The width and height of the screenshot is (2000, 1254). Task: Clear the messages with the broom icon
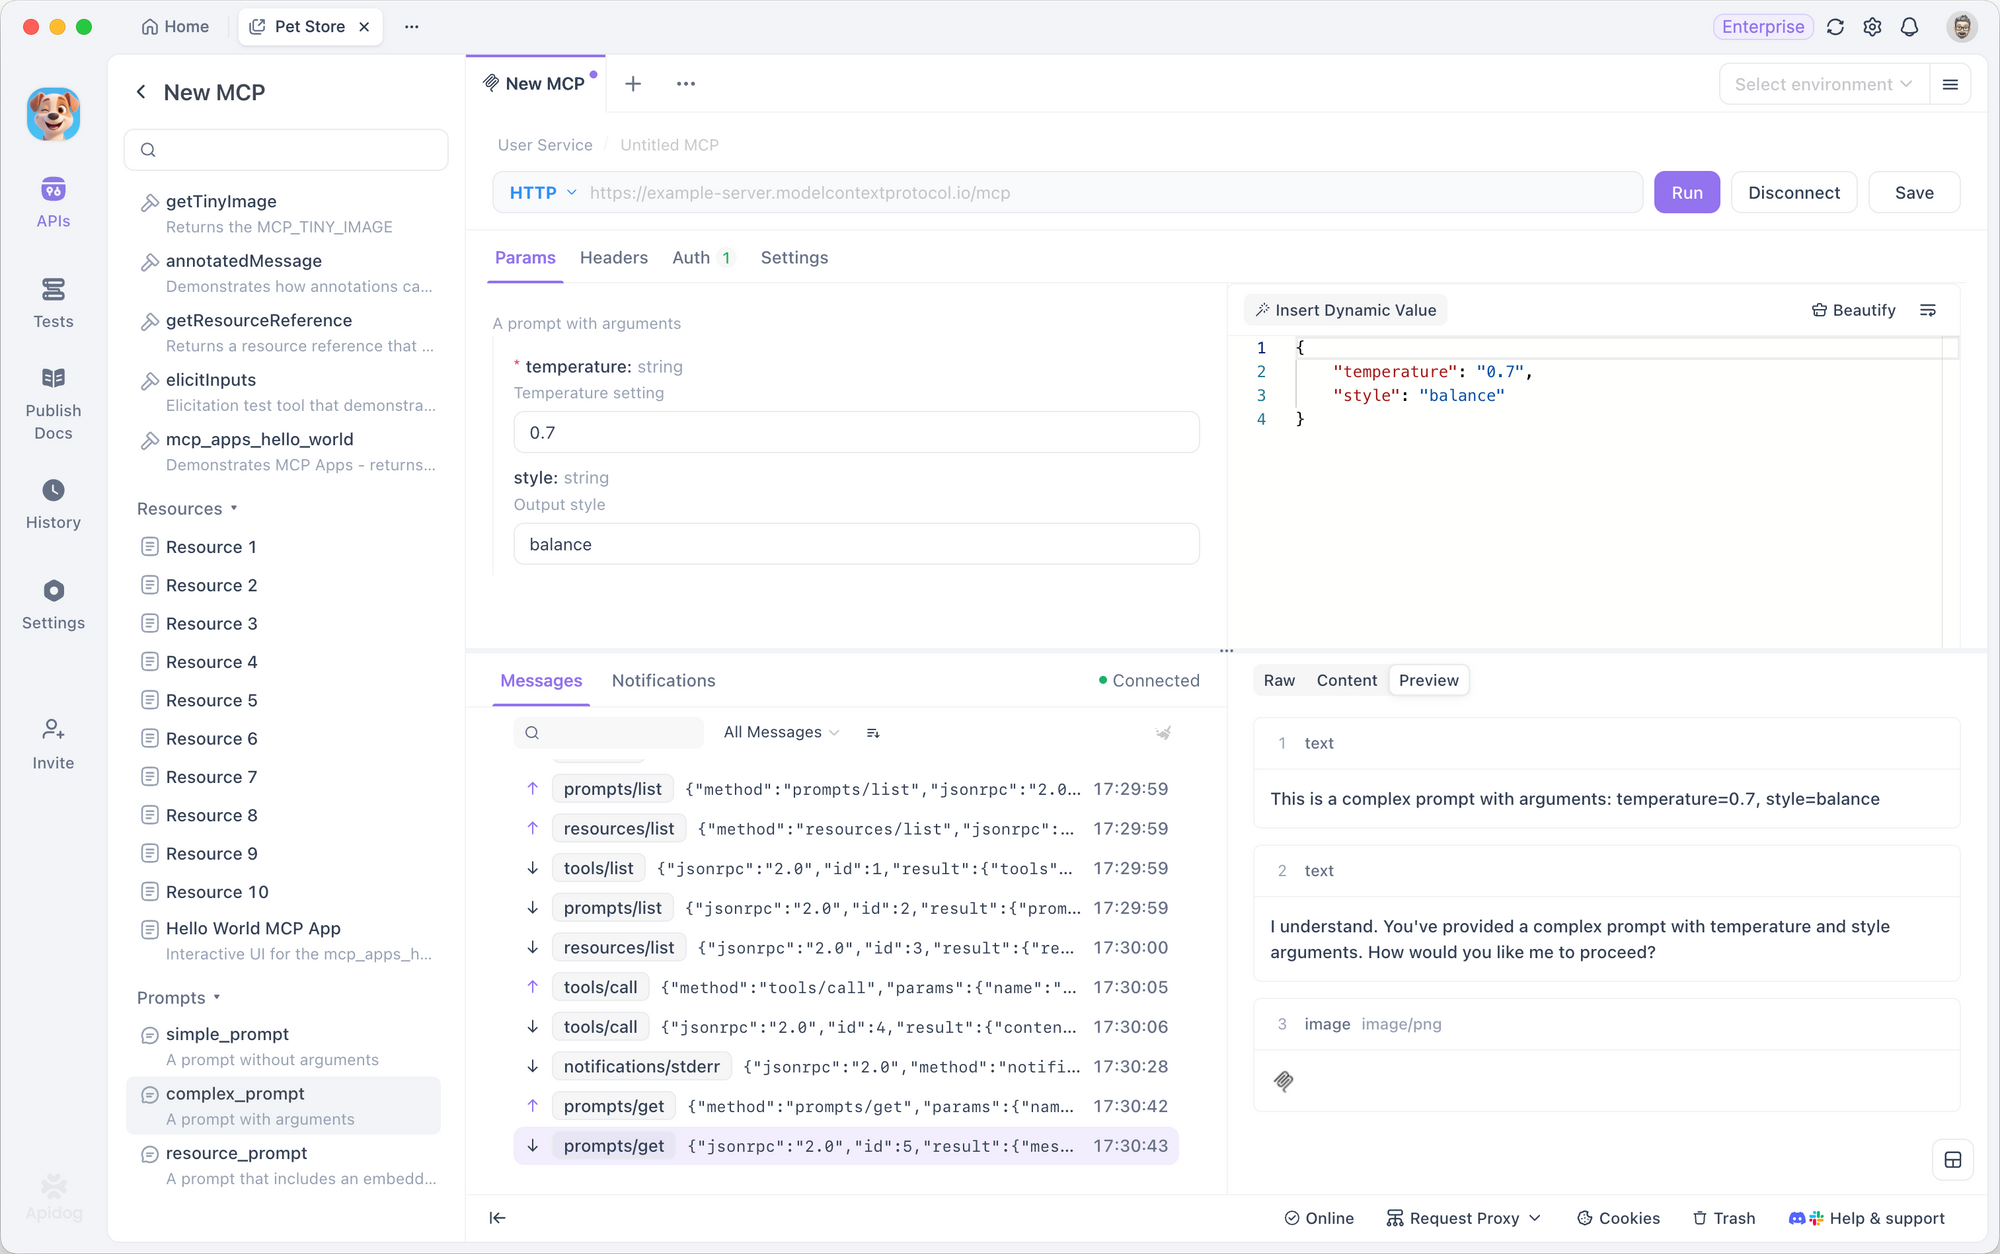tap(1163, 733)
